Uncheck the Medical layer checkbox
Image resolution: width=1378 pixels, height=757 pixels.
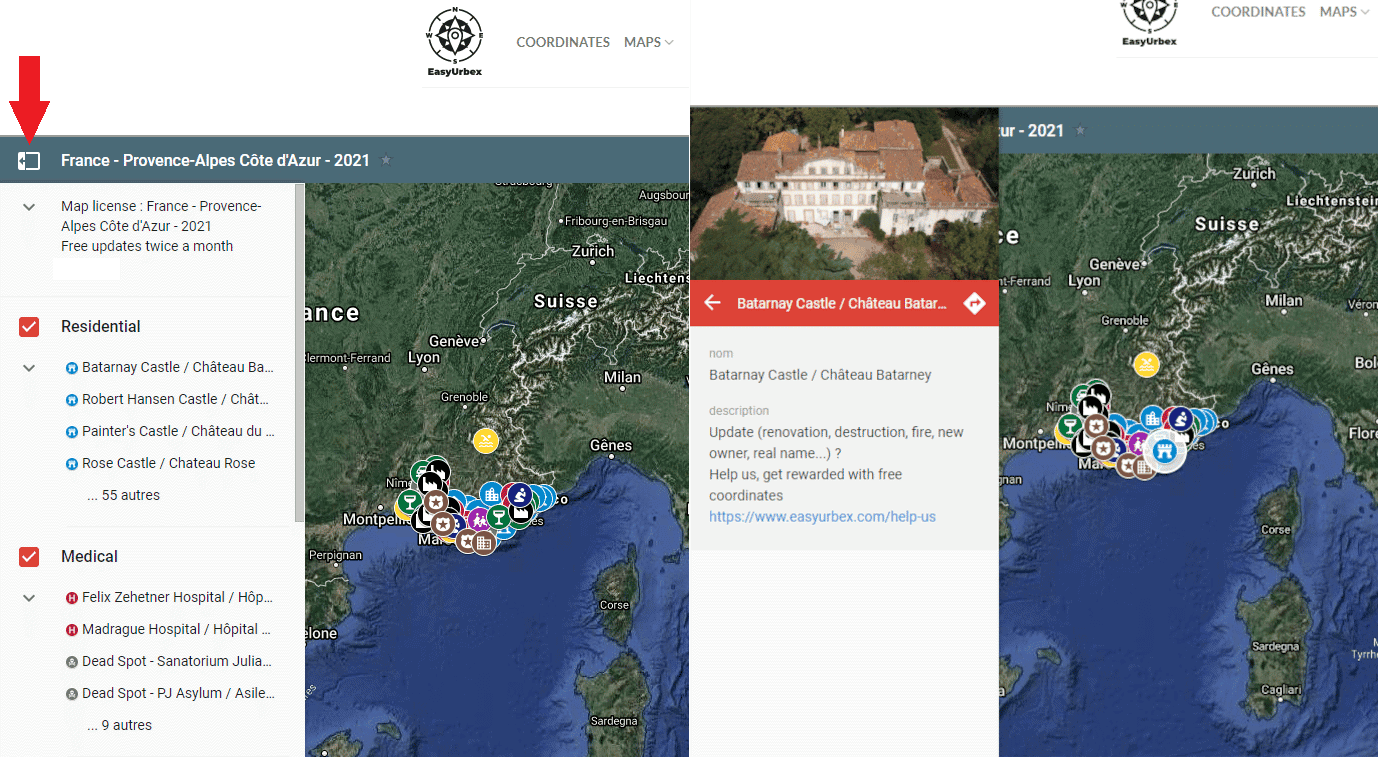tap(29, 557)
